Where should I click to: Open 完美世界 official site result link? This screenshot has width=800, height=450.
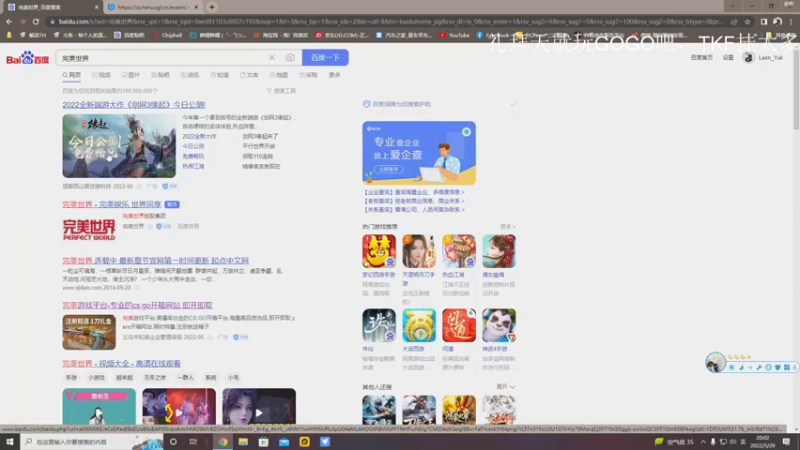pos(112,204)
